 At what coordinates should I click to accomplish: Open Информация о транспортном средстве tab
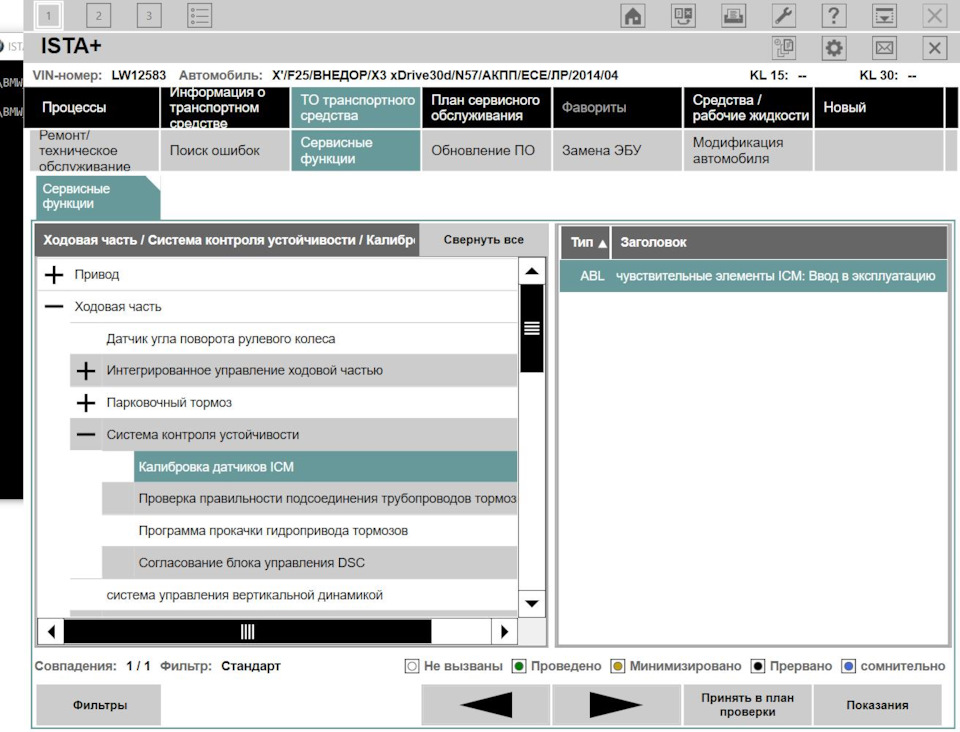(225, 108)
